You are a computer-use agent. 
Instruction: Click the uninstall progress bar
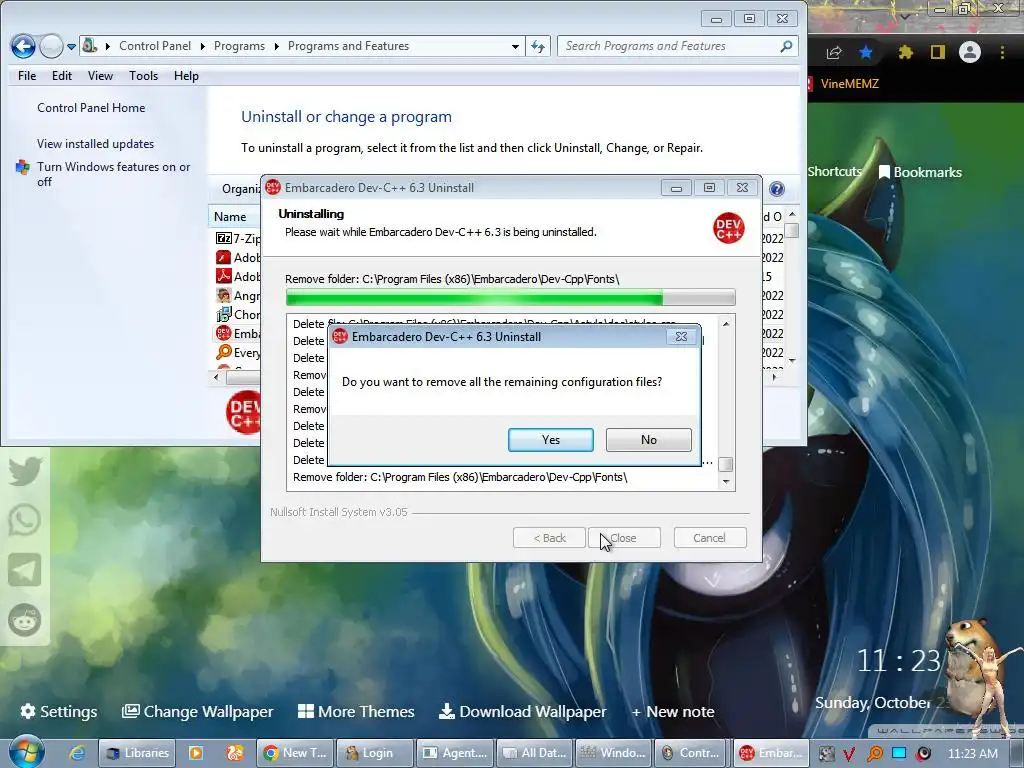(510, 297)
